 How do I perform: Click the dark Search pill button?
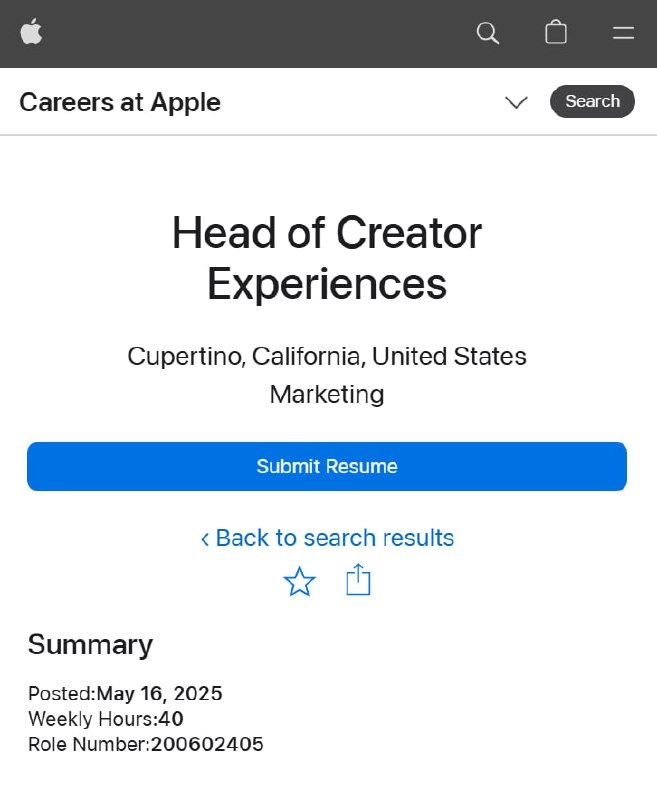pyautogui.click(x=592, y=102)
